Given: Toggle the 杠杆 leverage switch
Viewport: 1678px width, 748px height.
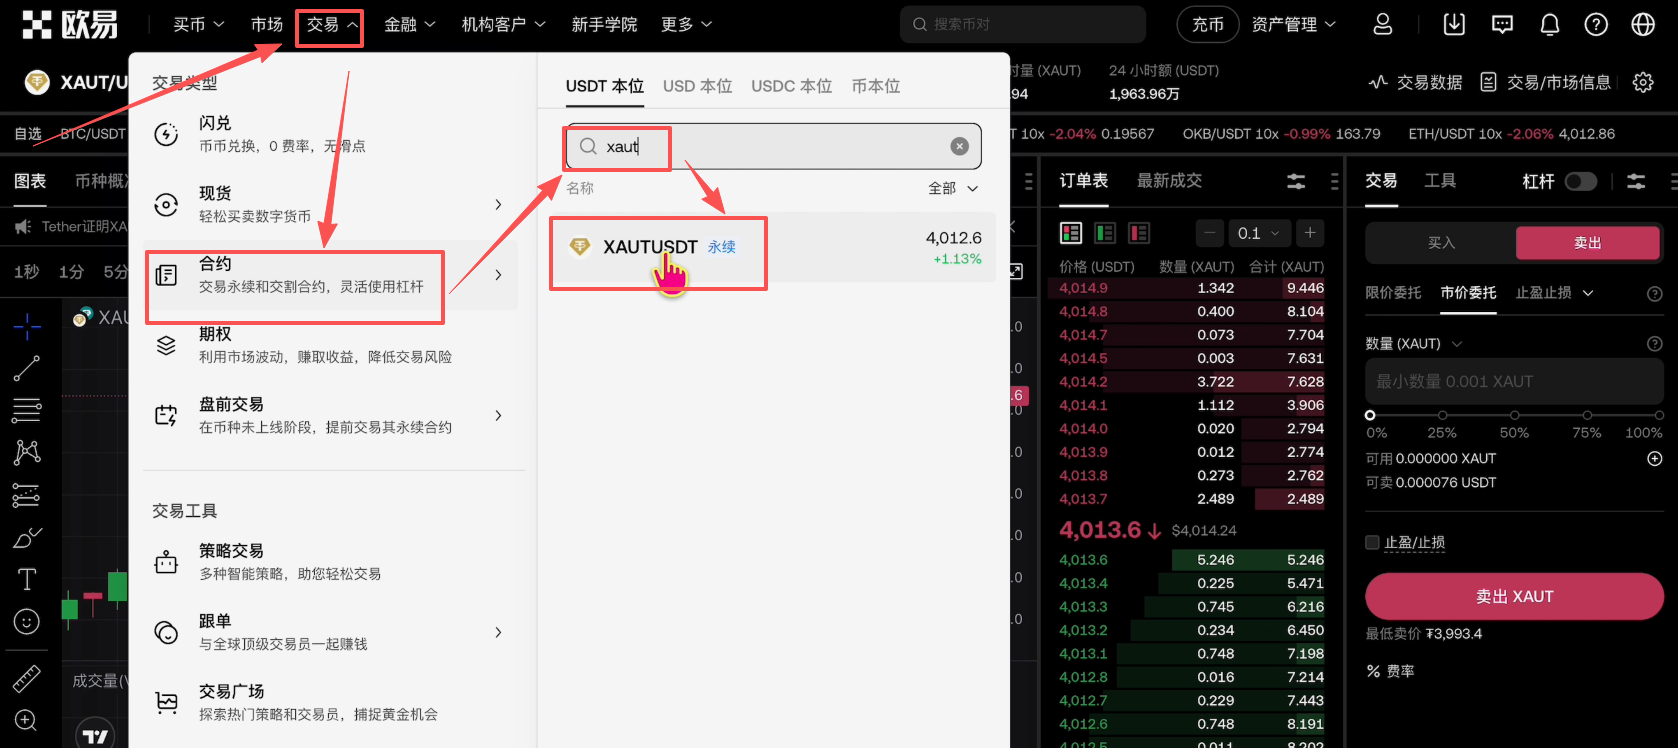Looking at the screenshot, I should coord(1580,181).
